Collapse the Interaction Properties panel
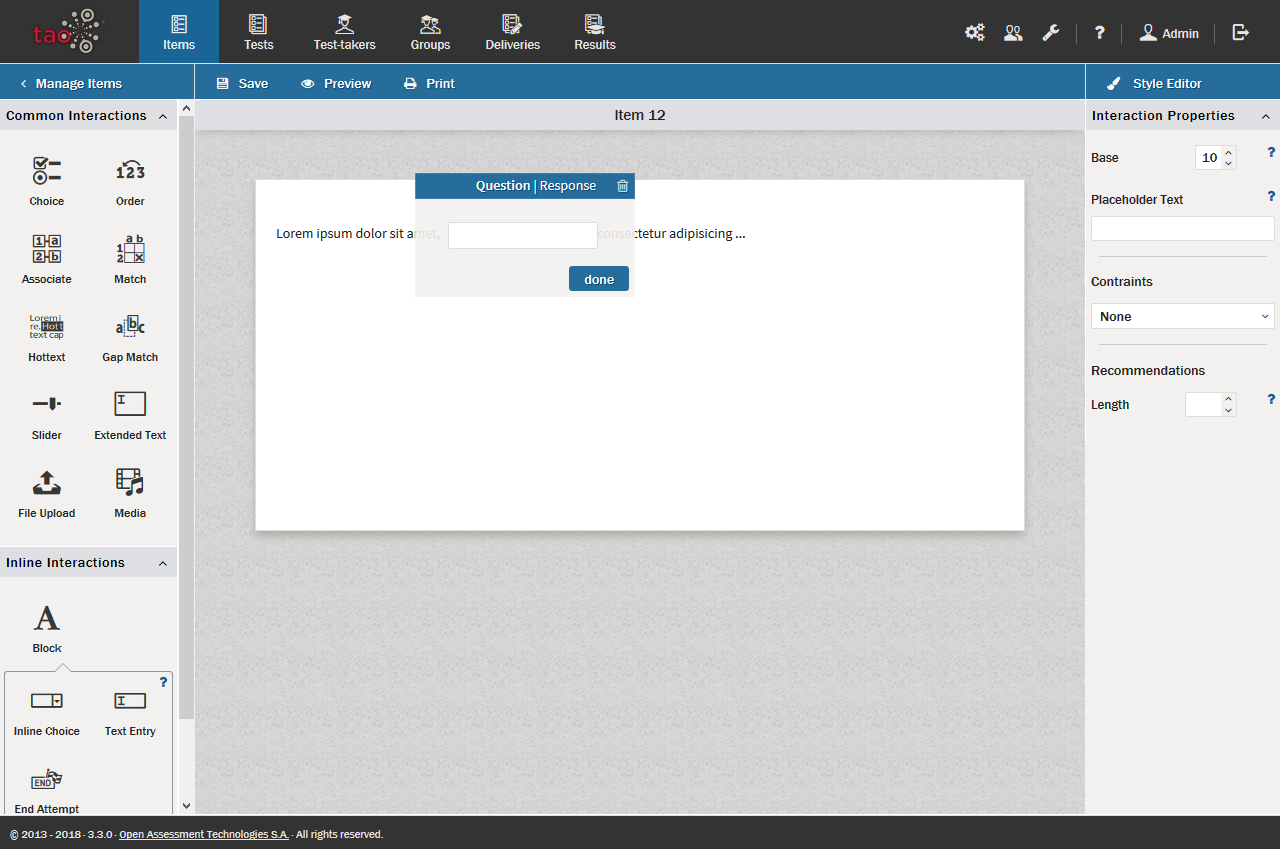Viewport: 1280px width, 849px height. [x=1265, y=116]
